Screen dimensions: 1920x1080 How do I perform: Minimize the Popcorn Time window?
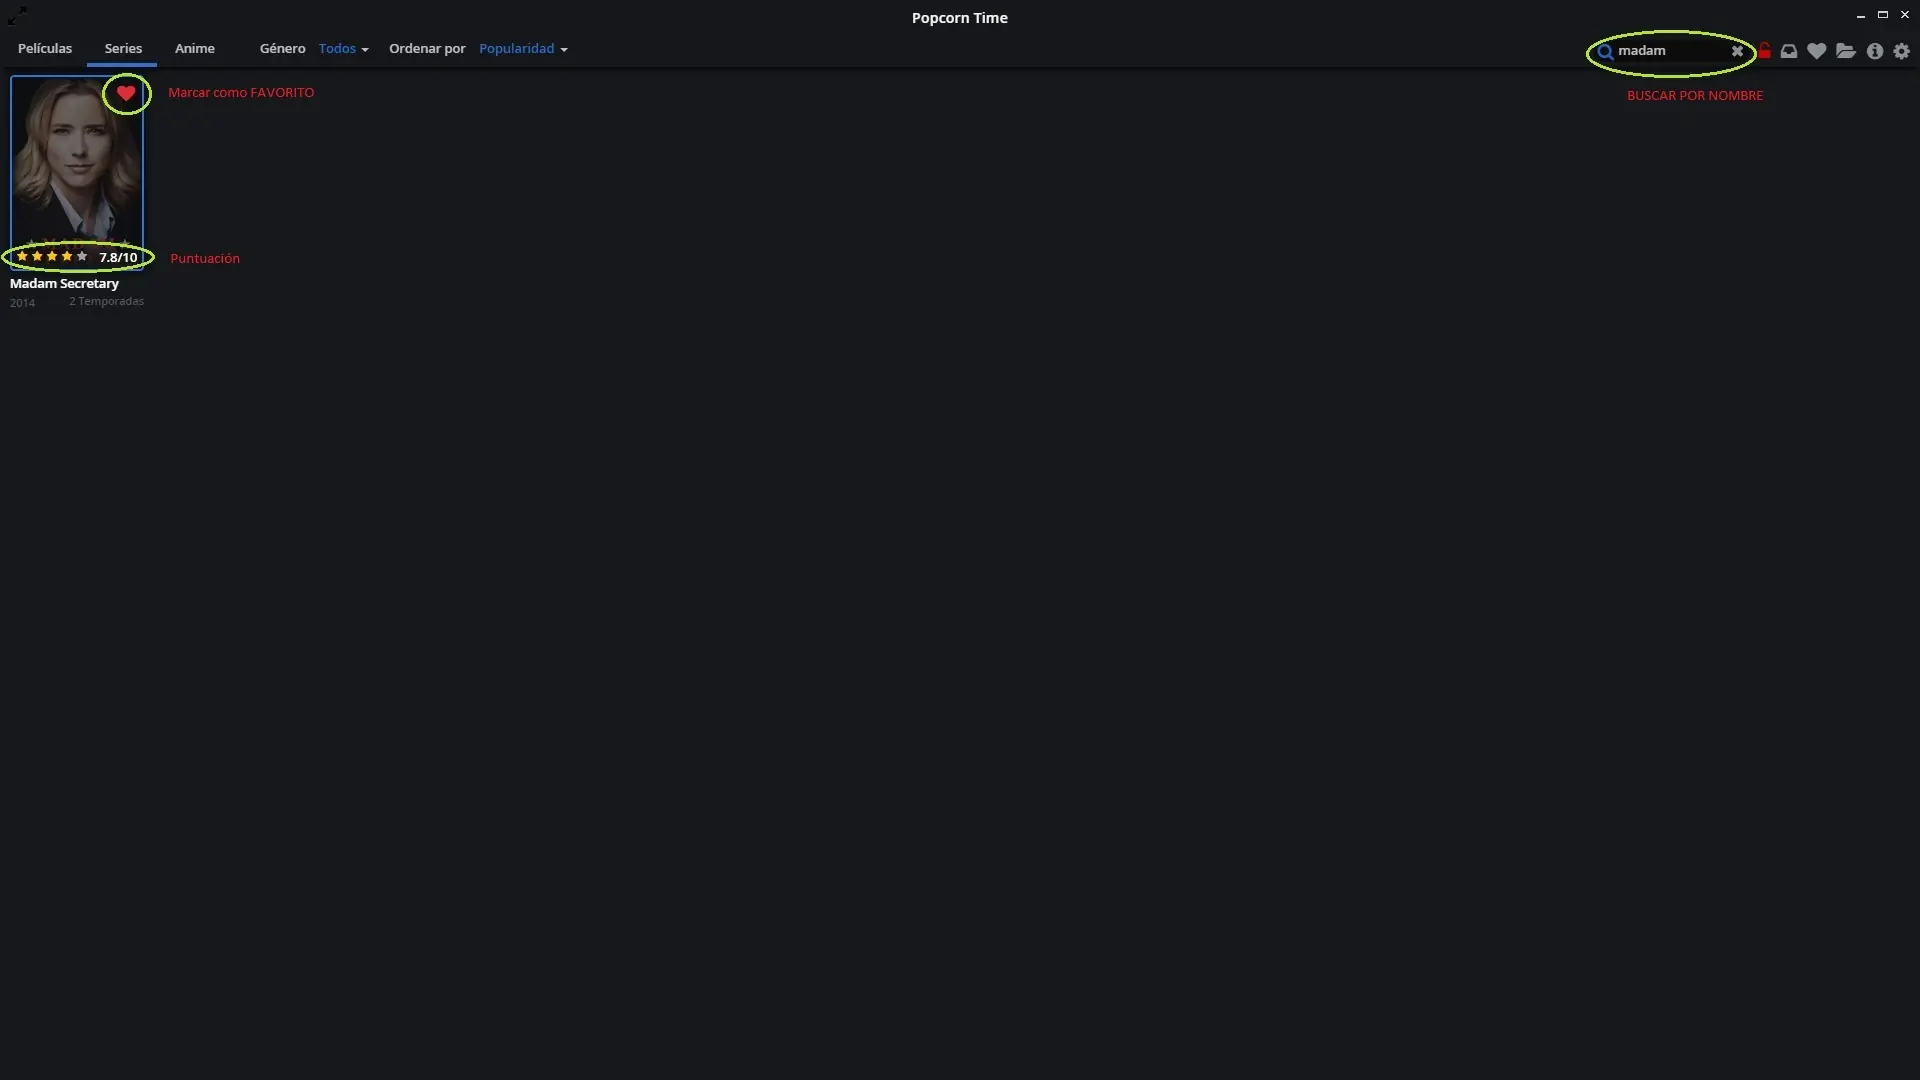pos(1860,16)
